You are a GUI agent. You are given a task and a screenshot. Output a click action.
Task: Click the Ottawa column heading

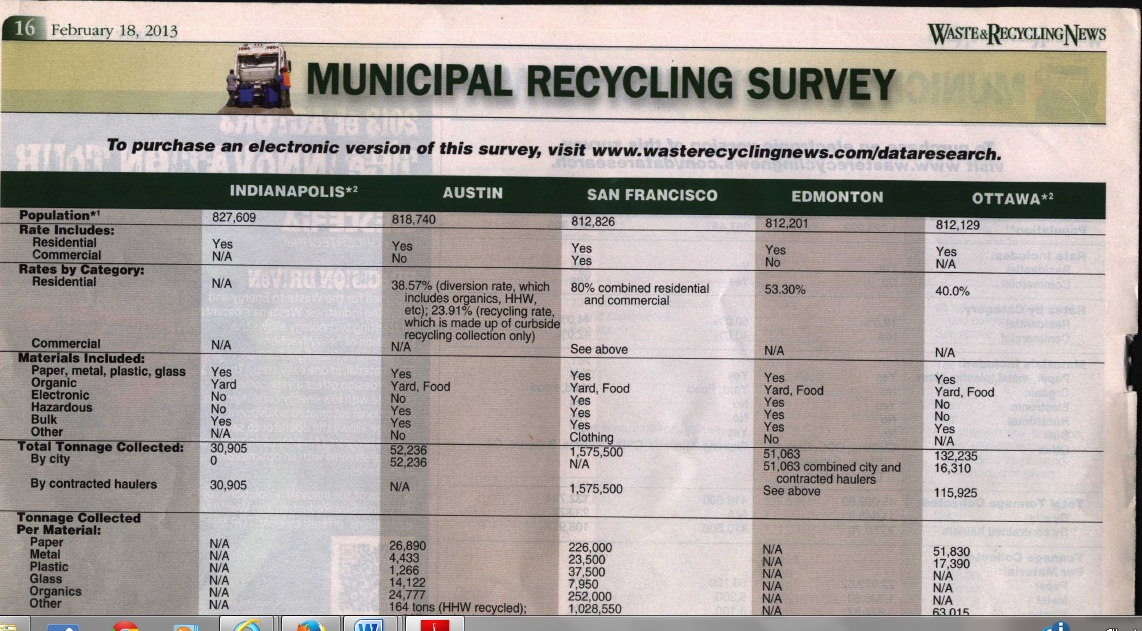coord(1013,198)
